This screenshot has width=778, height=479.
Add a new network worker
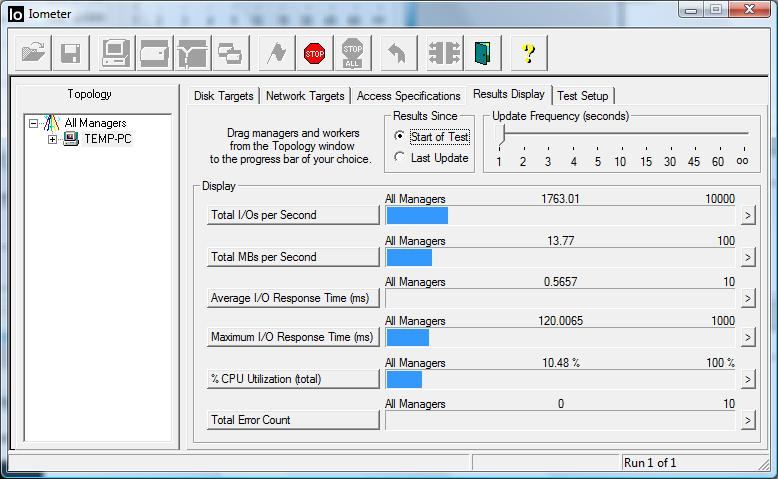pyautogui.click(x=193, y=53)
